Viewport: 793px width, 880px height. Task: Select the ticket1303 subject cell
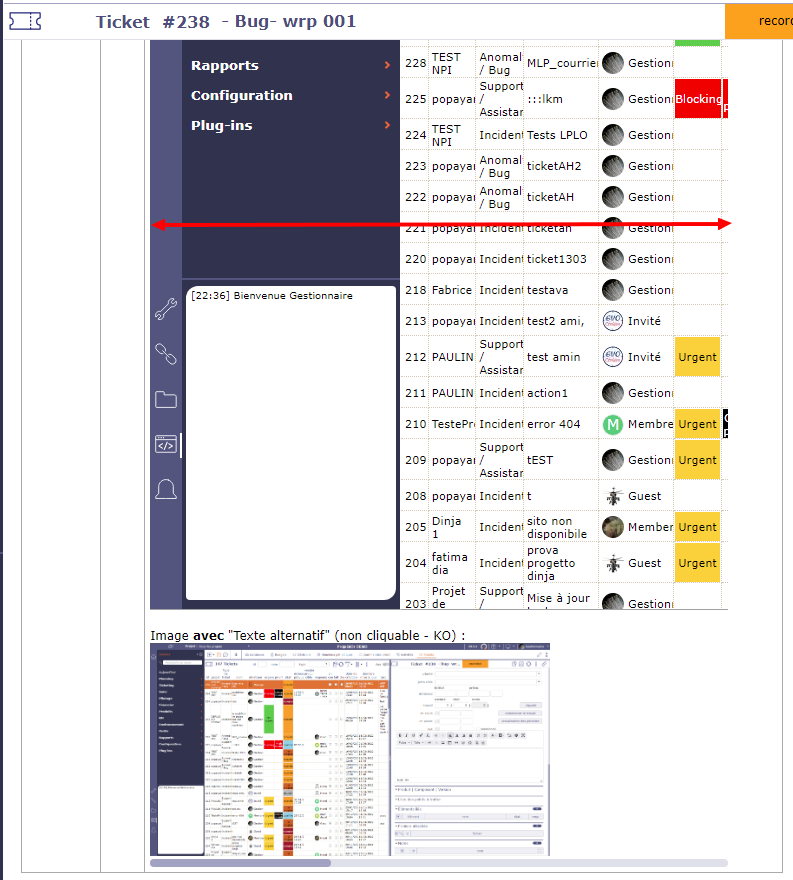click(560, 259)
